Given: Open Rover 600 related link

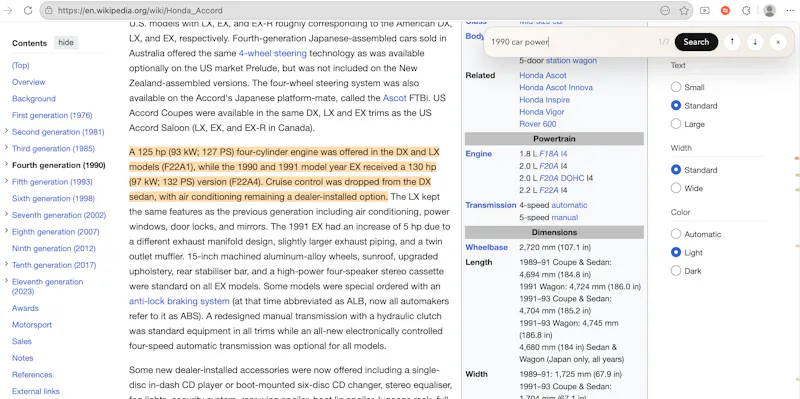Looking at the screenshot, I should pyautogui.click(x=538, y=124).
